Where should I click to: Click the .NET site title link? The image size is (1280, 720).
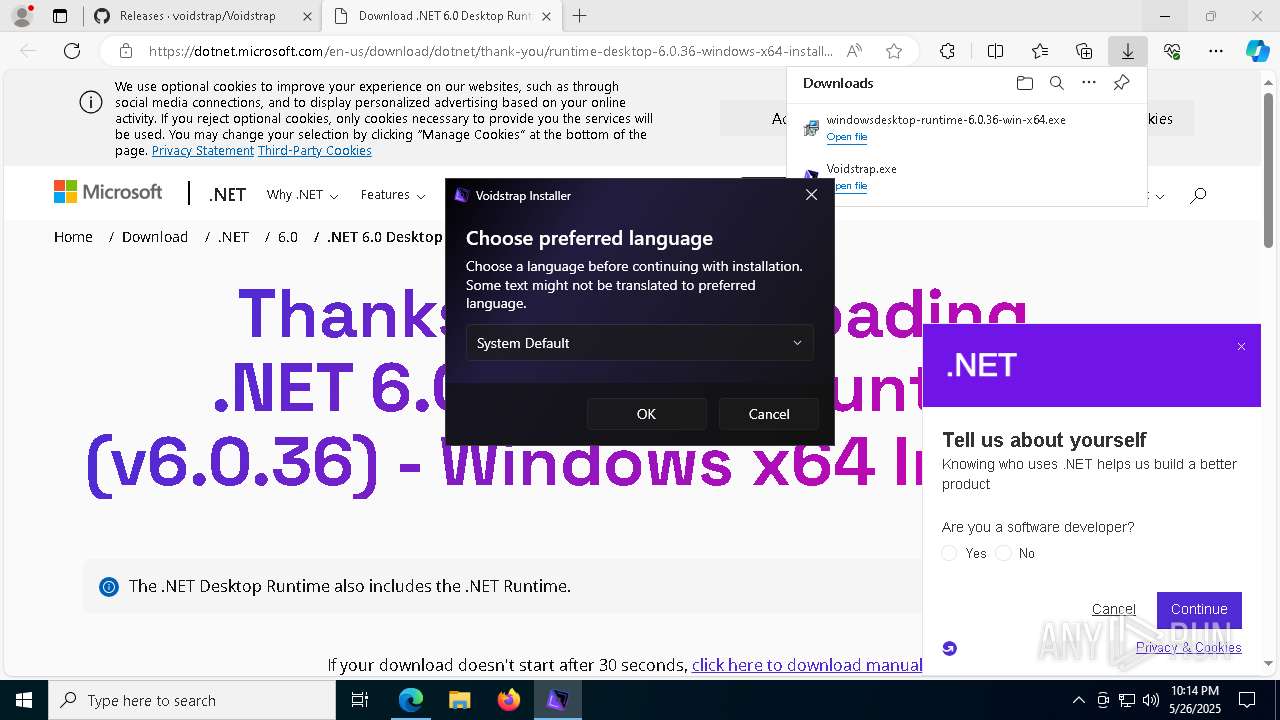(227, 195)
